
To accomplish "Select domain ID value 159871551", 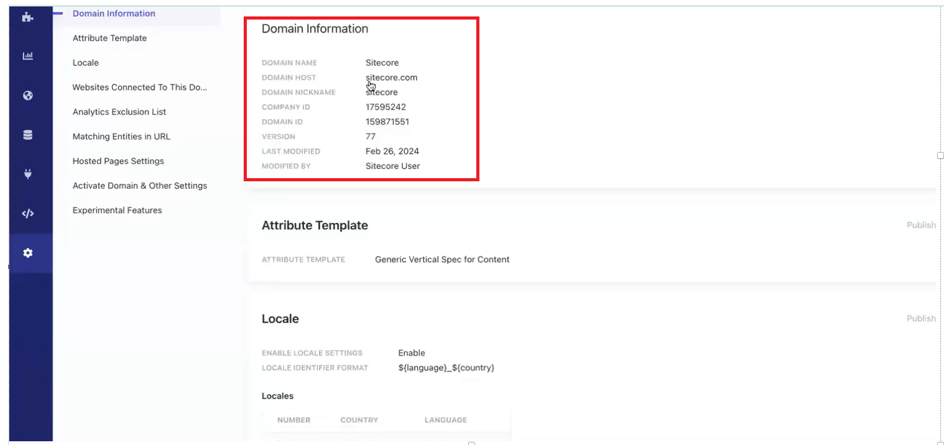I will point(387,122).
